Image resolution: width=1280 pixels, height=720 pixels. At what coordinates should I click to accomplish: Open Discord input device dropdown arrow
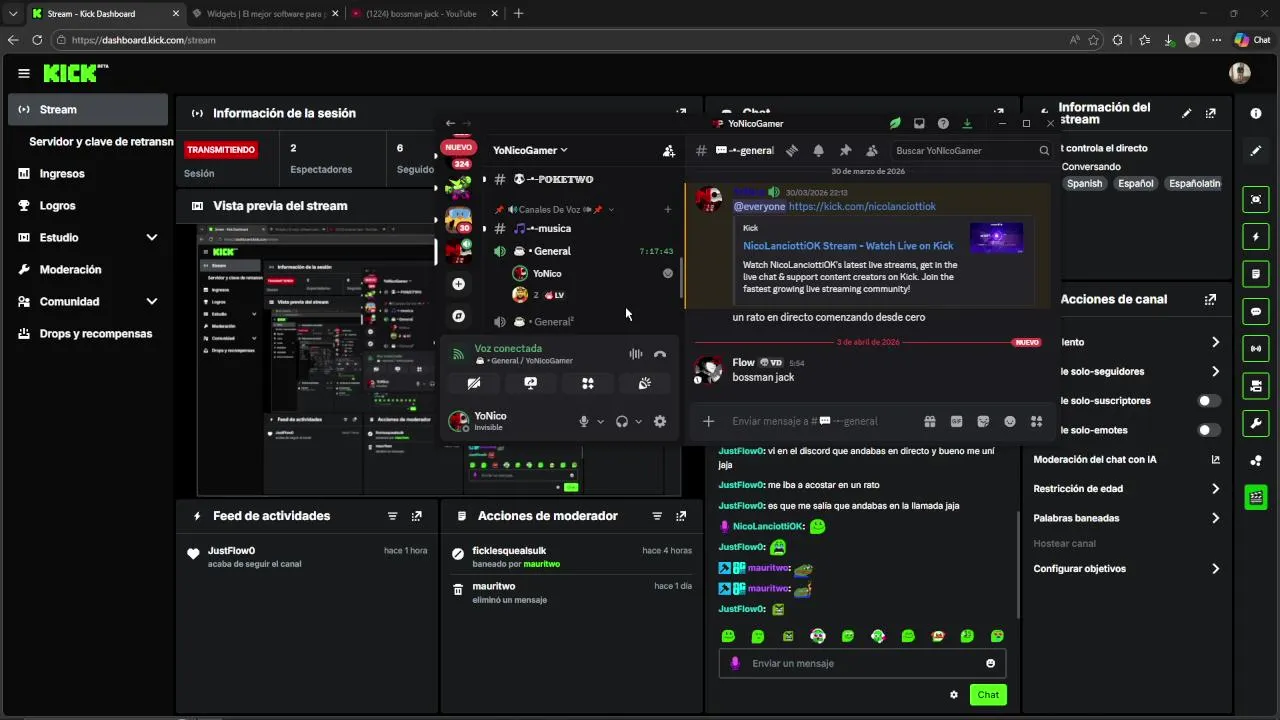click(600, 422)
